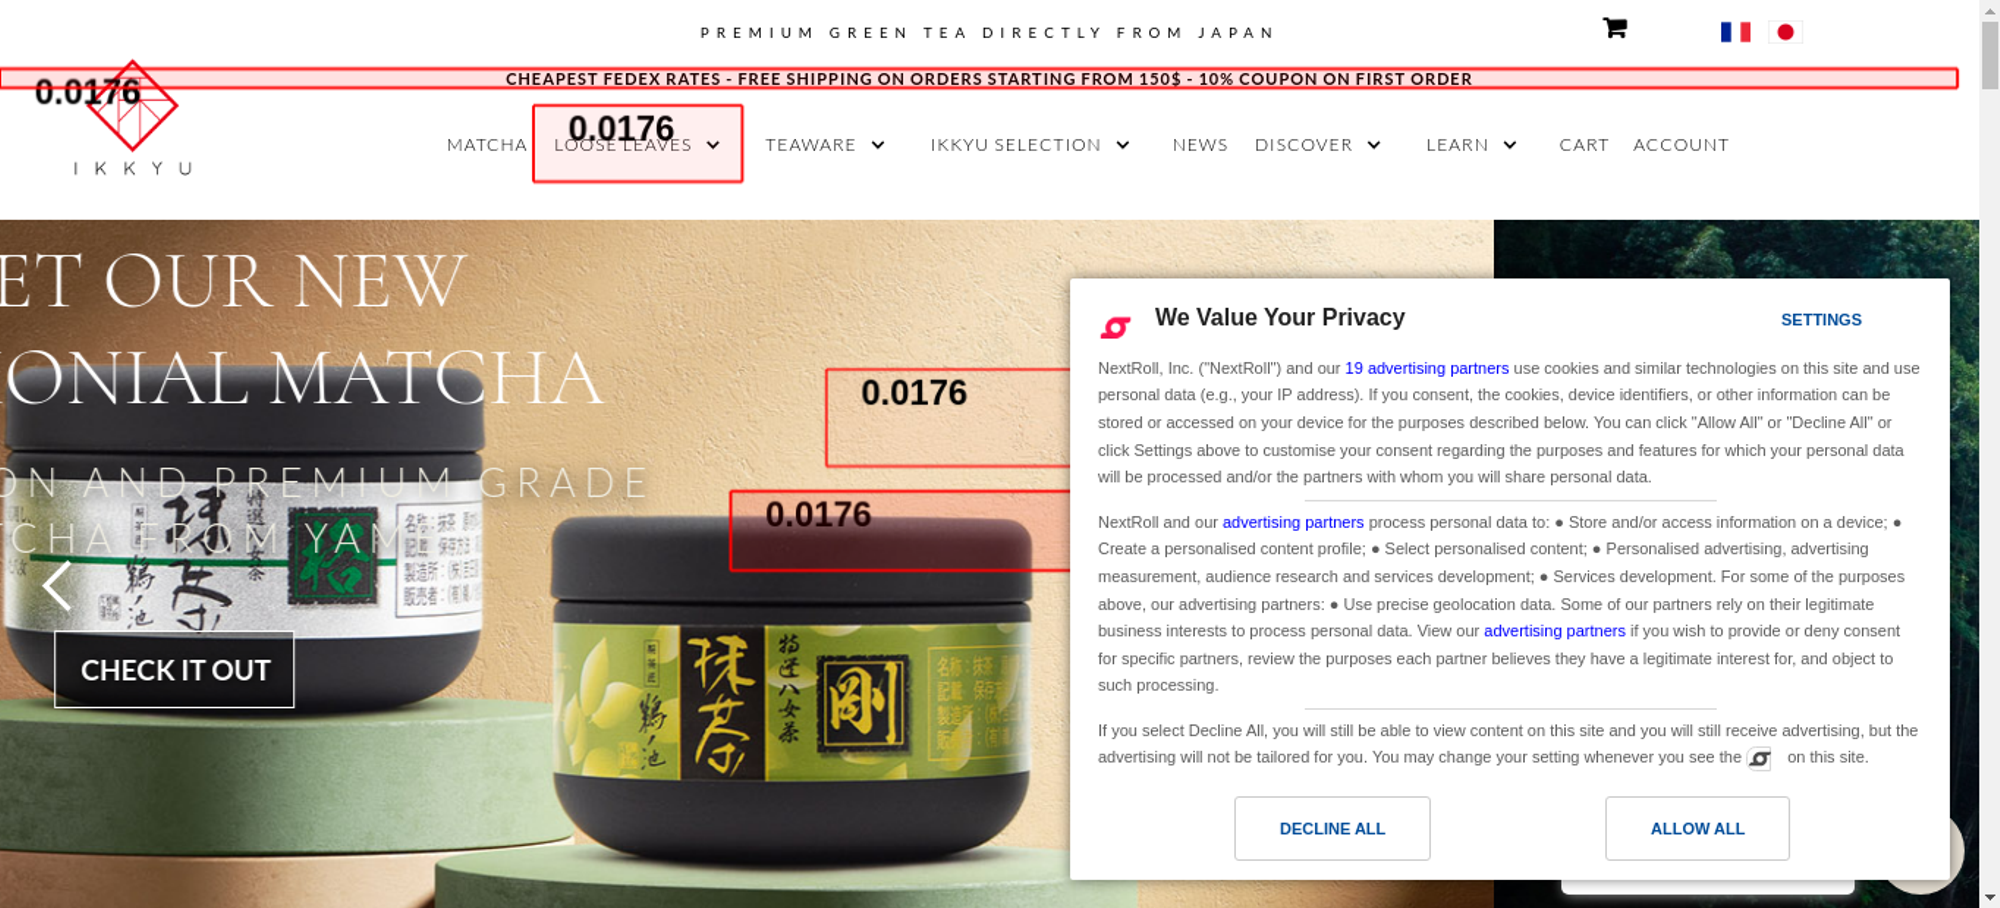Open the 19 advertising partners link
The height and width of the screenshot is (908, 2000).
point(1426,368)
